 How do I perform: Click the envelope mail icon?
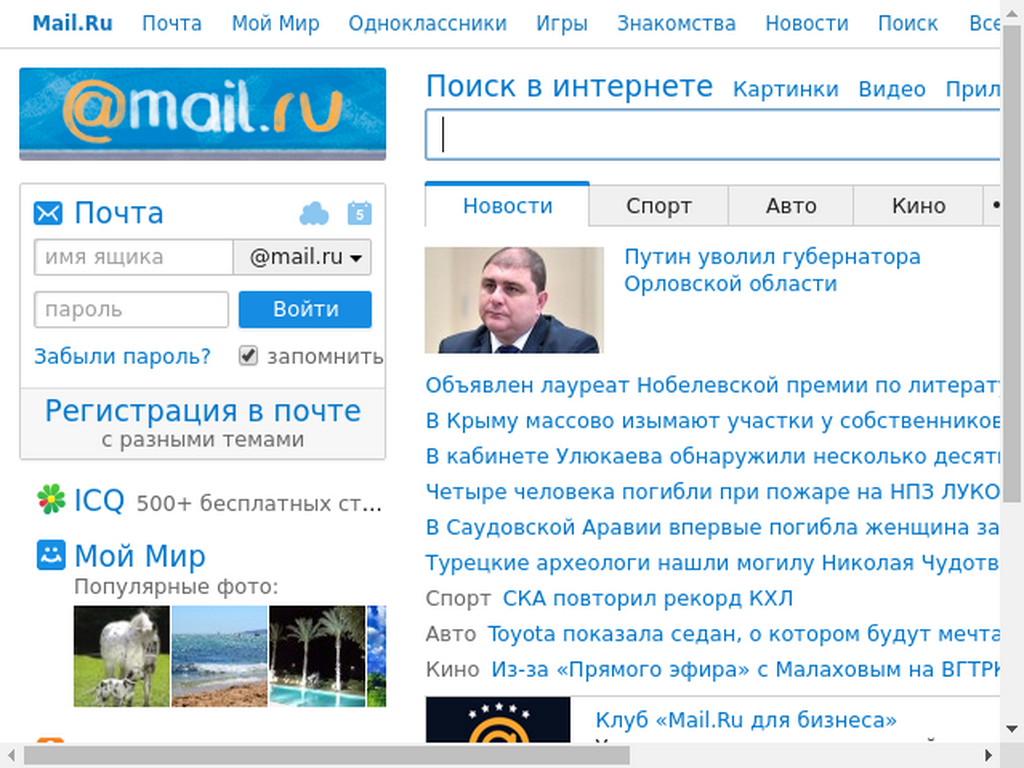coord(48,214)
